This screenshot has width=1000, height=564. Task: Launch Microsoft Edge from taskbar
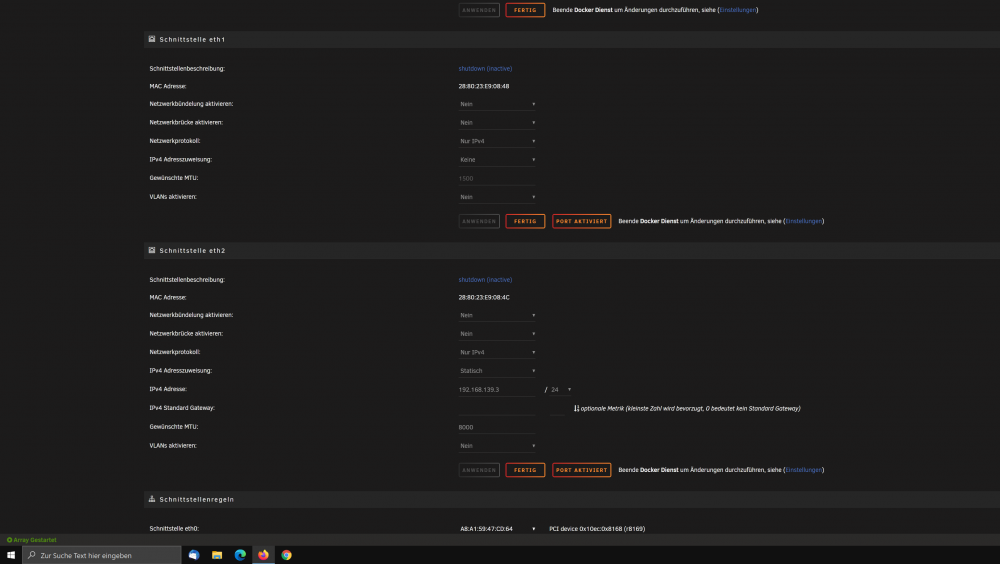click(x=240, y=555)
